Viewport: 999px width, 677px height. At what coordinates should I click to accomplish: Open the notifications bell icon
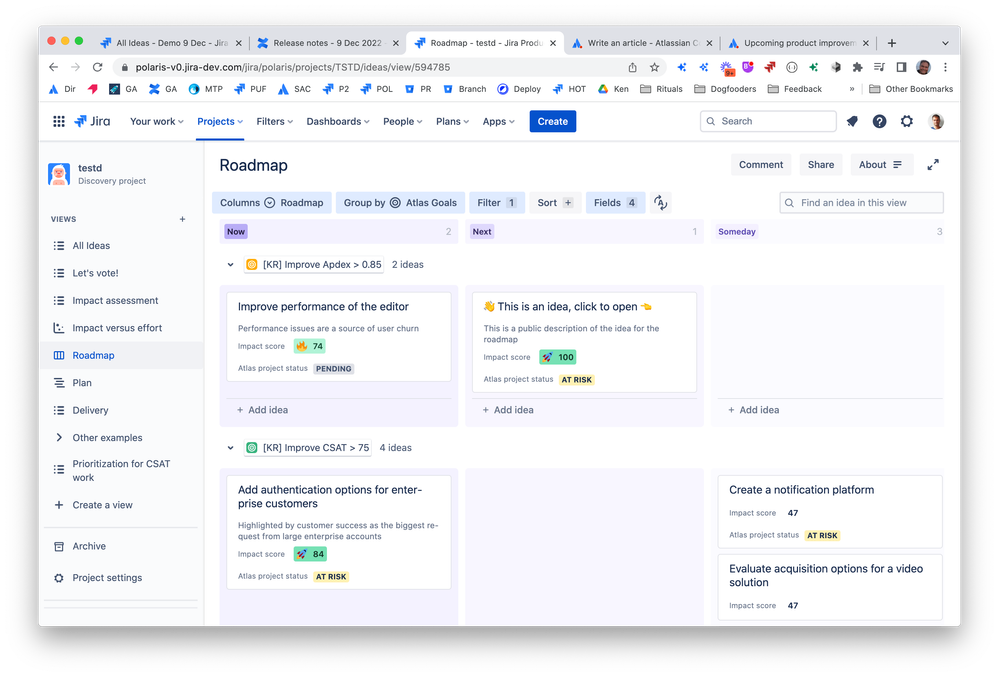[x=852, y=121]
